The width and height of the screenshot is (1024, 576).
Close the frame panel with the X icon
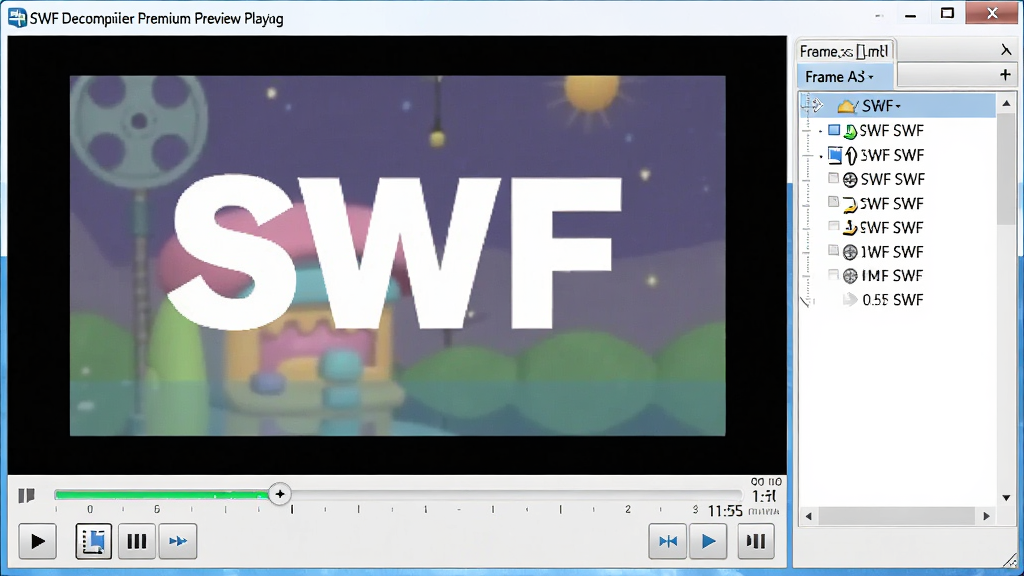[1006, 50]
